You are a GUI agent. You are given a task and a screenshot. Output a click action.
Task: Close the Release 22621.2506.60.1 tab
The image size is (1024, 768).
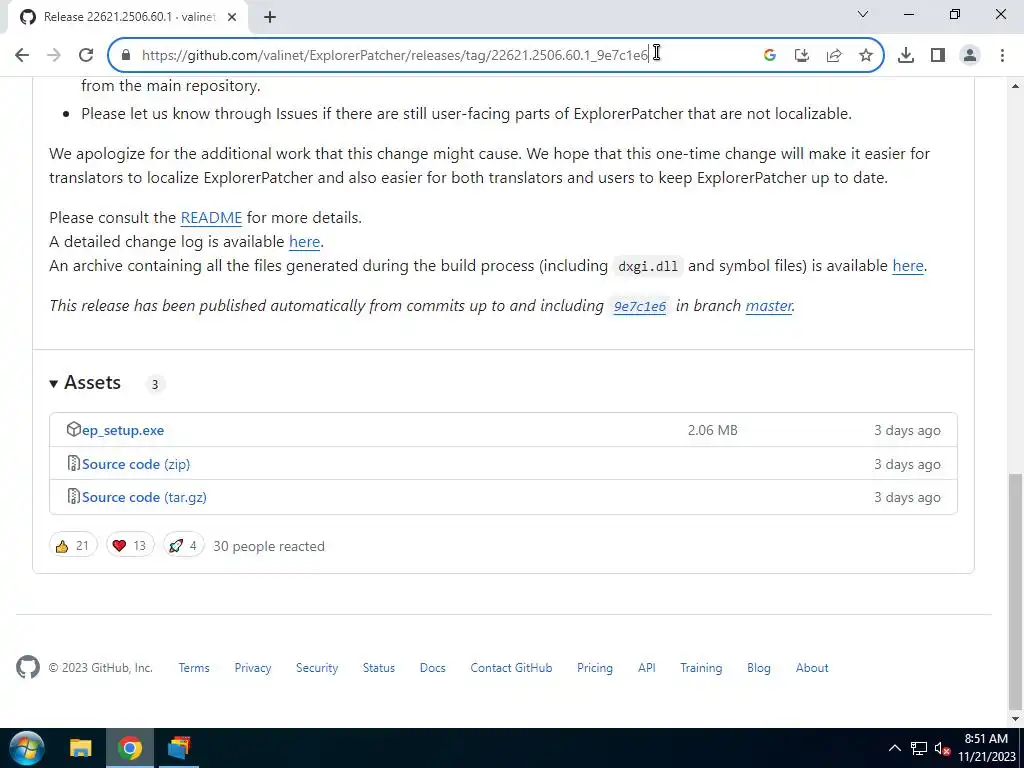click(x=232, y=17)
